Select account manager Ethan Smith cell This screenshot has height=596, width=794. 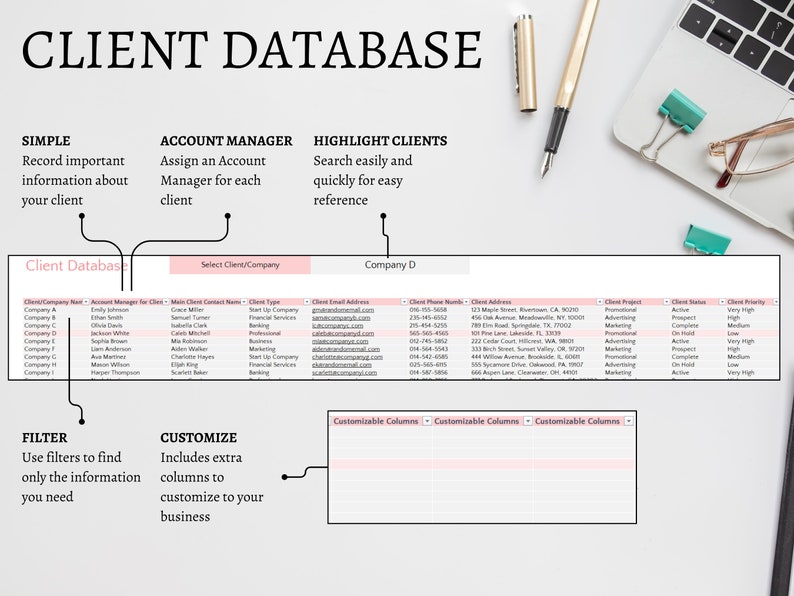[x=107, y=317]
